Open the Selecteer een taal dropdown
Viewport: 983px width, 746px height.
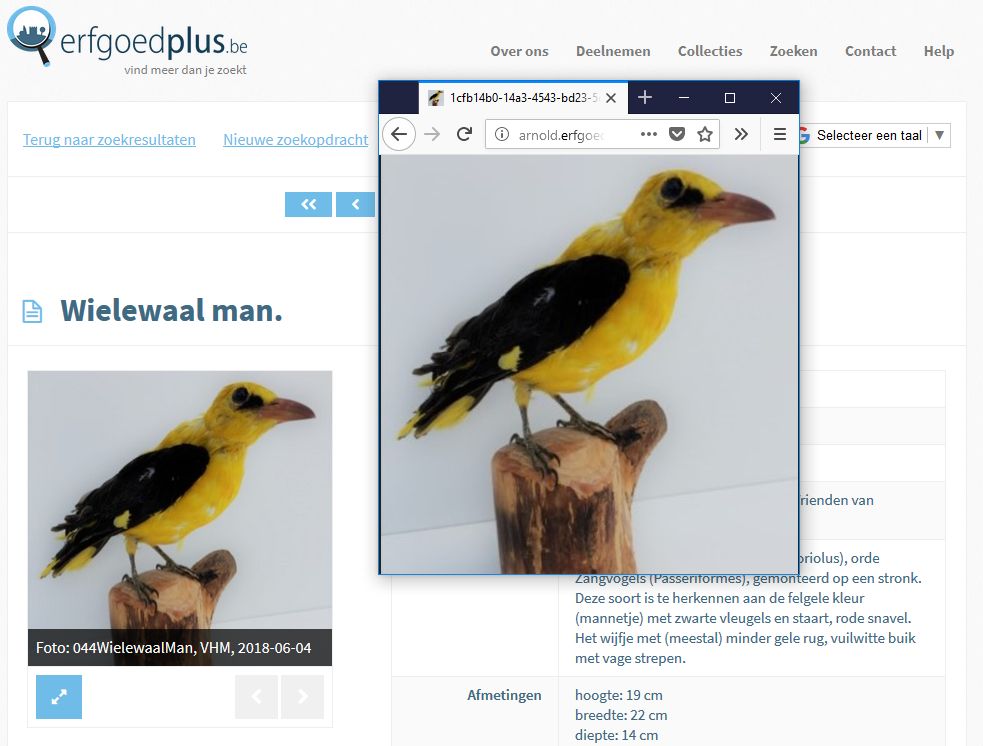pos(875,135)
